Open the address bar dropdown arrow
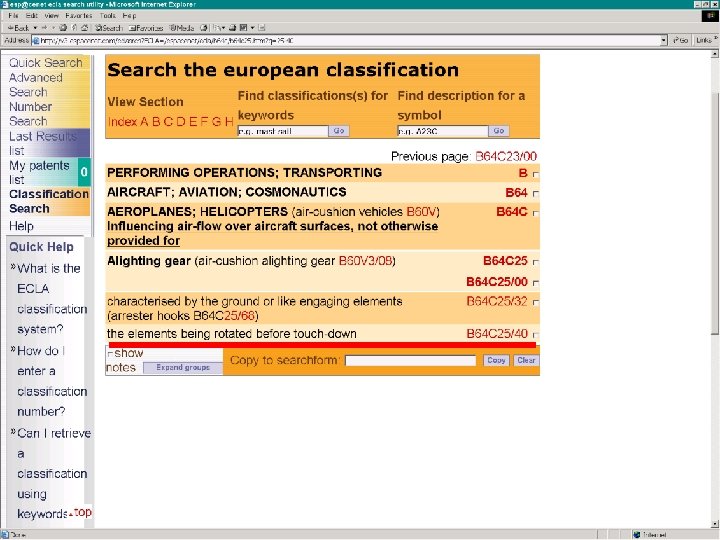Image resolution: width=720 pixels, height=540 pixels. [x=664, y=41]
